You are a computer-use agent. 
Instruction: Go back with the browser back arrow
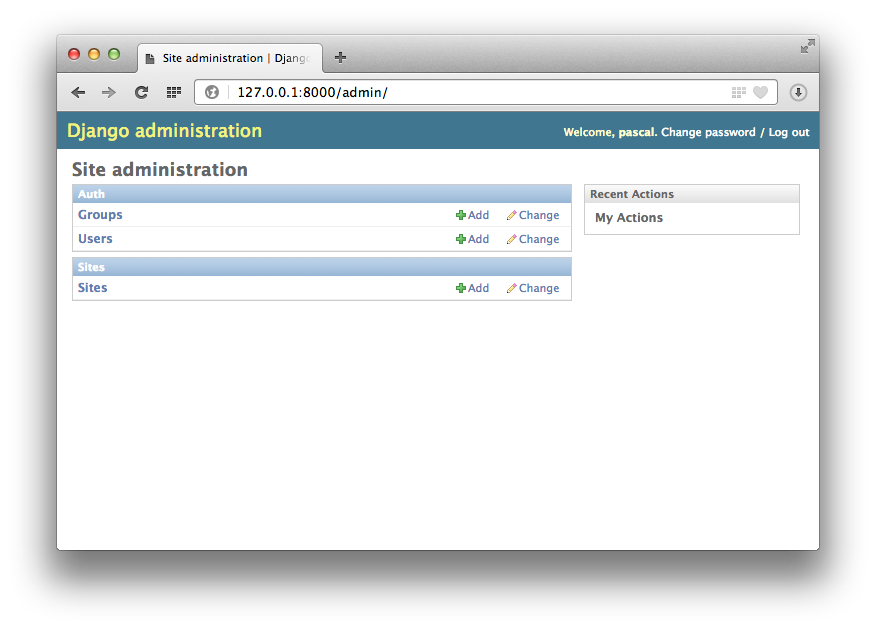pyautogui.click(x=78, y=92)
